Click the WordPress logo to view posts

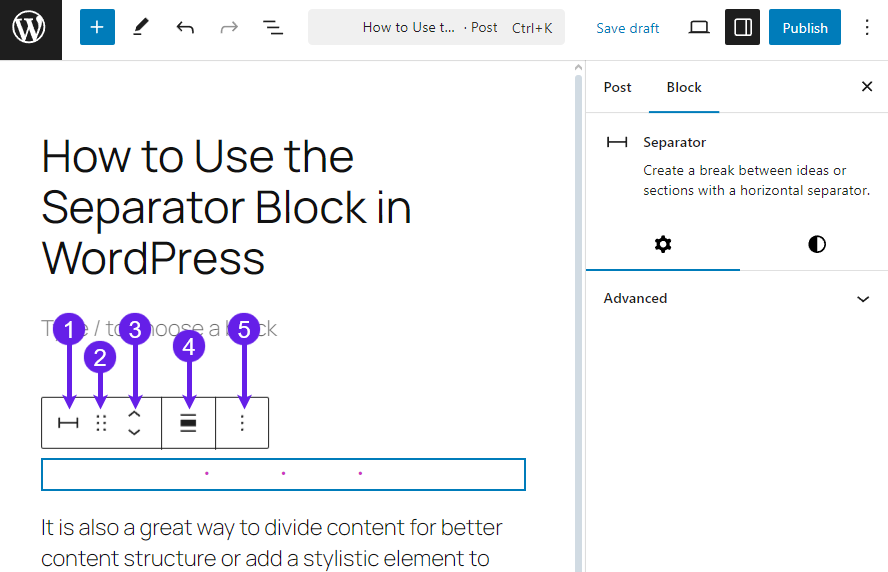(x=31, y=29)
